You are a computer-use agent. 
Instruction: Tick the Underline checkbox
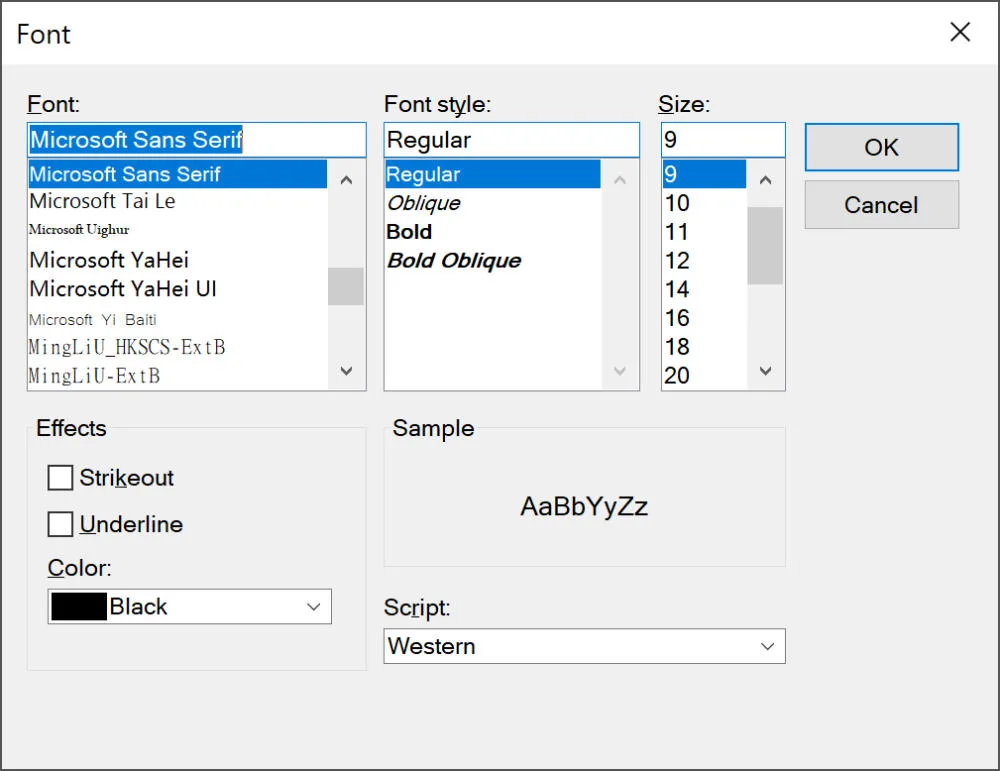point(60,524)
